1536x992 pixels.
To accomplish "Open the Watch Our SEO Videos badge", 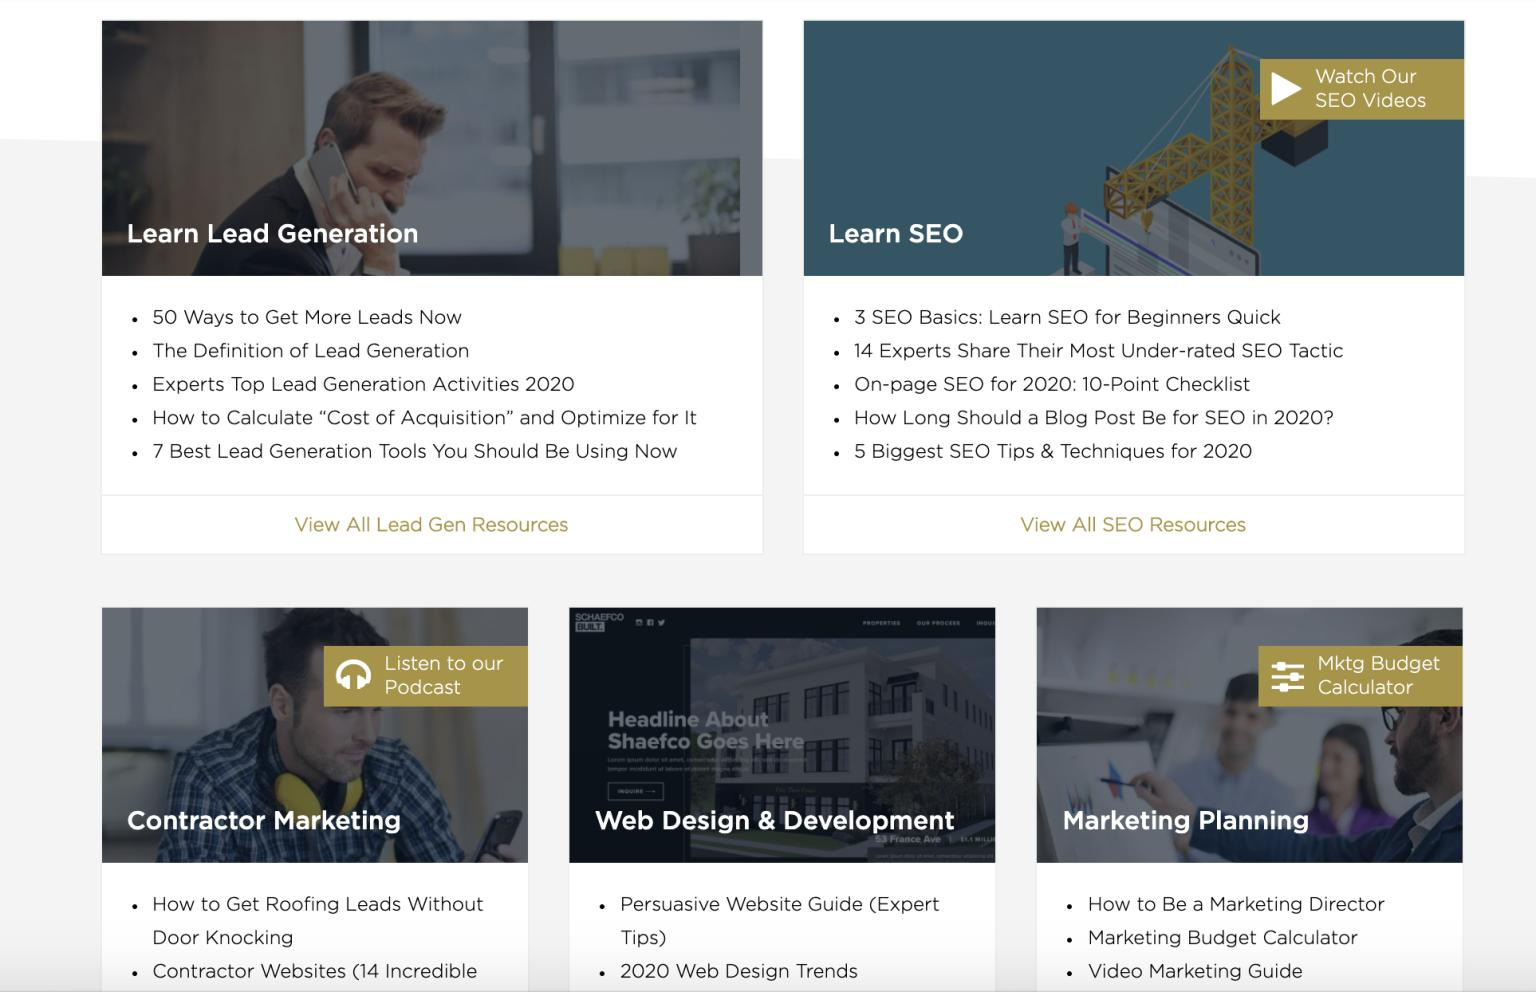I will pos(1363,88).
